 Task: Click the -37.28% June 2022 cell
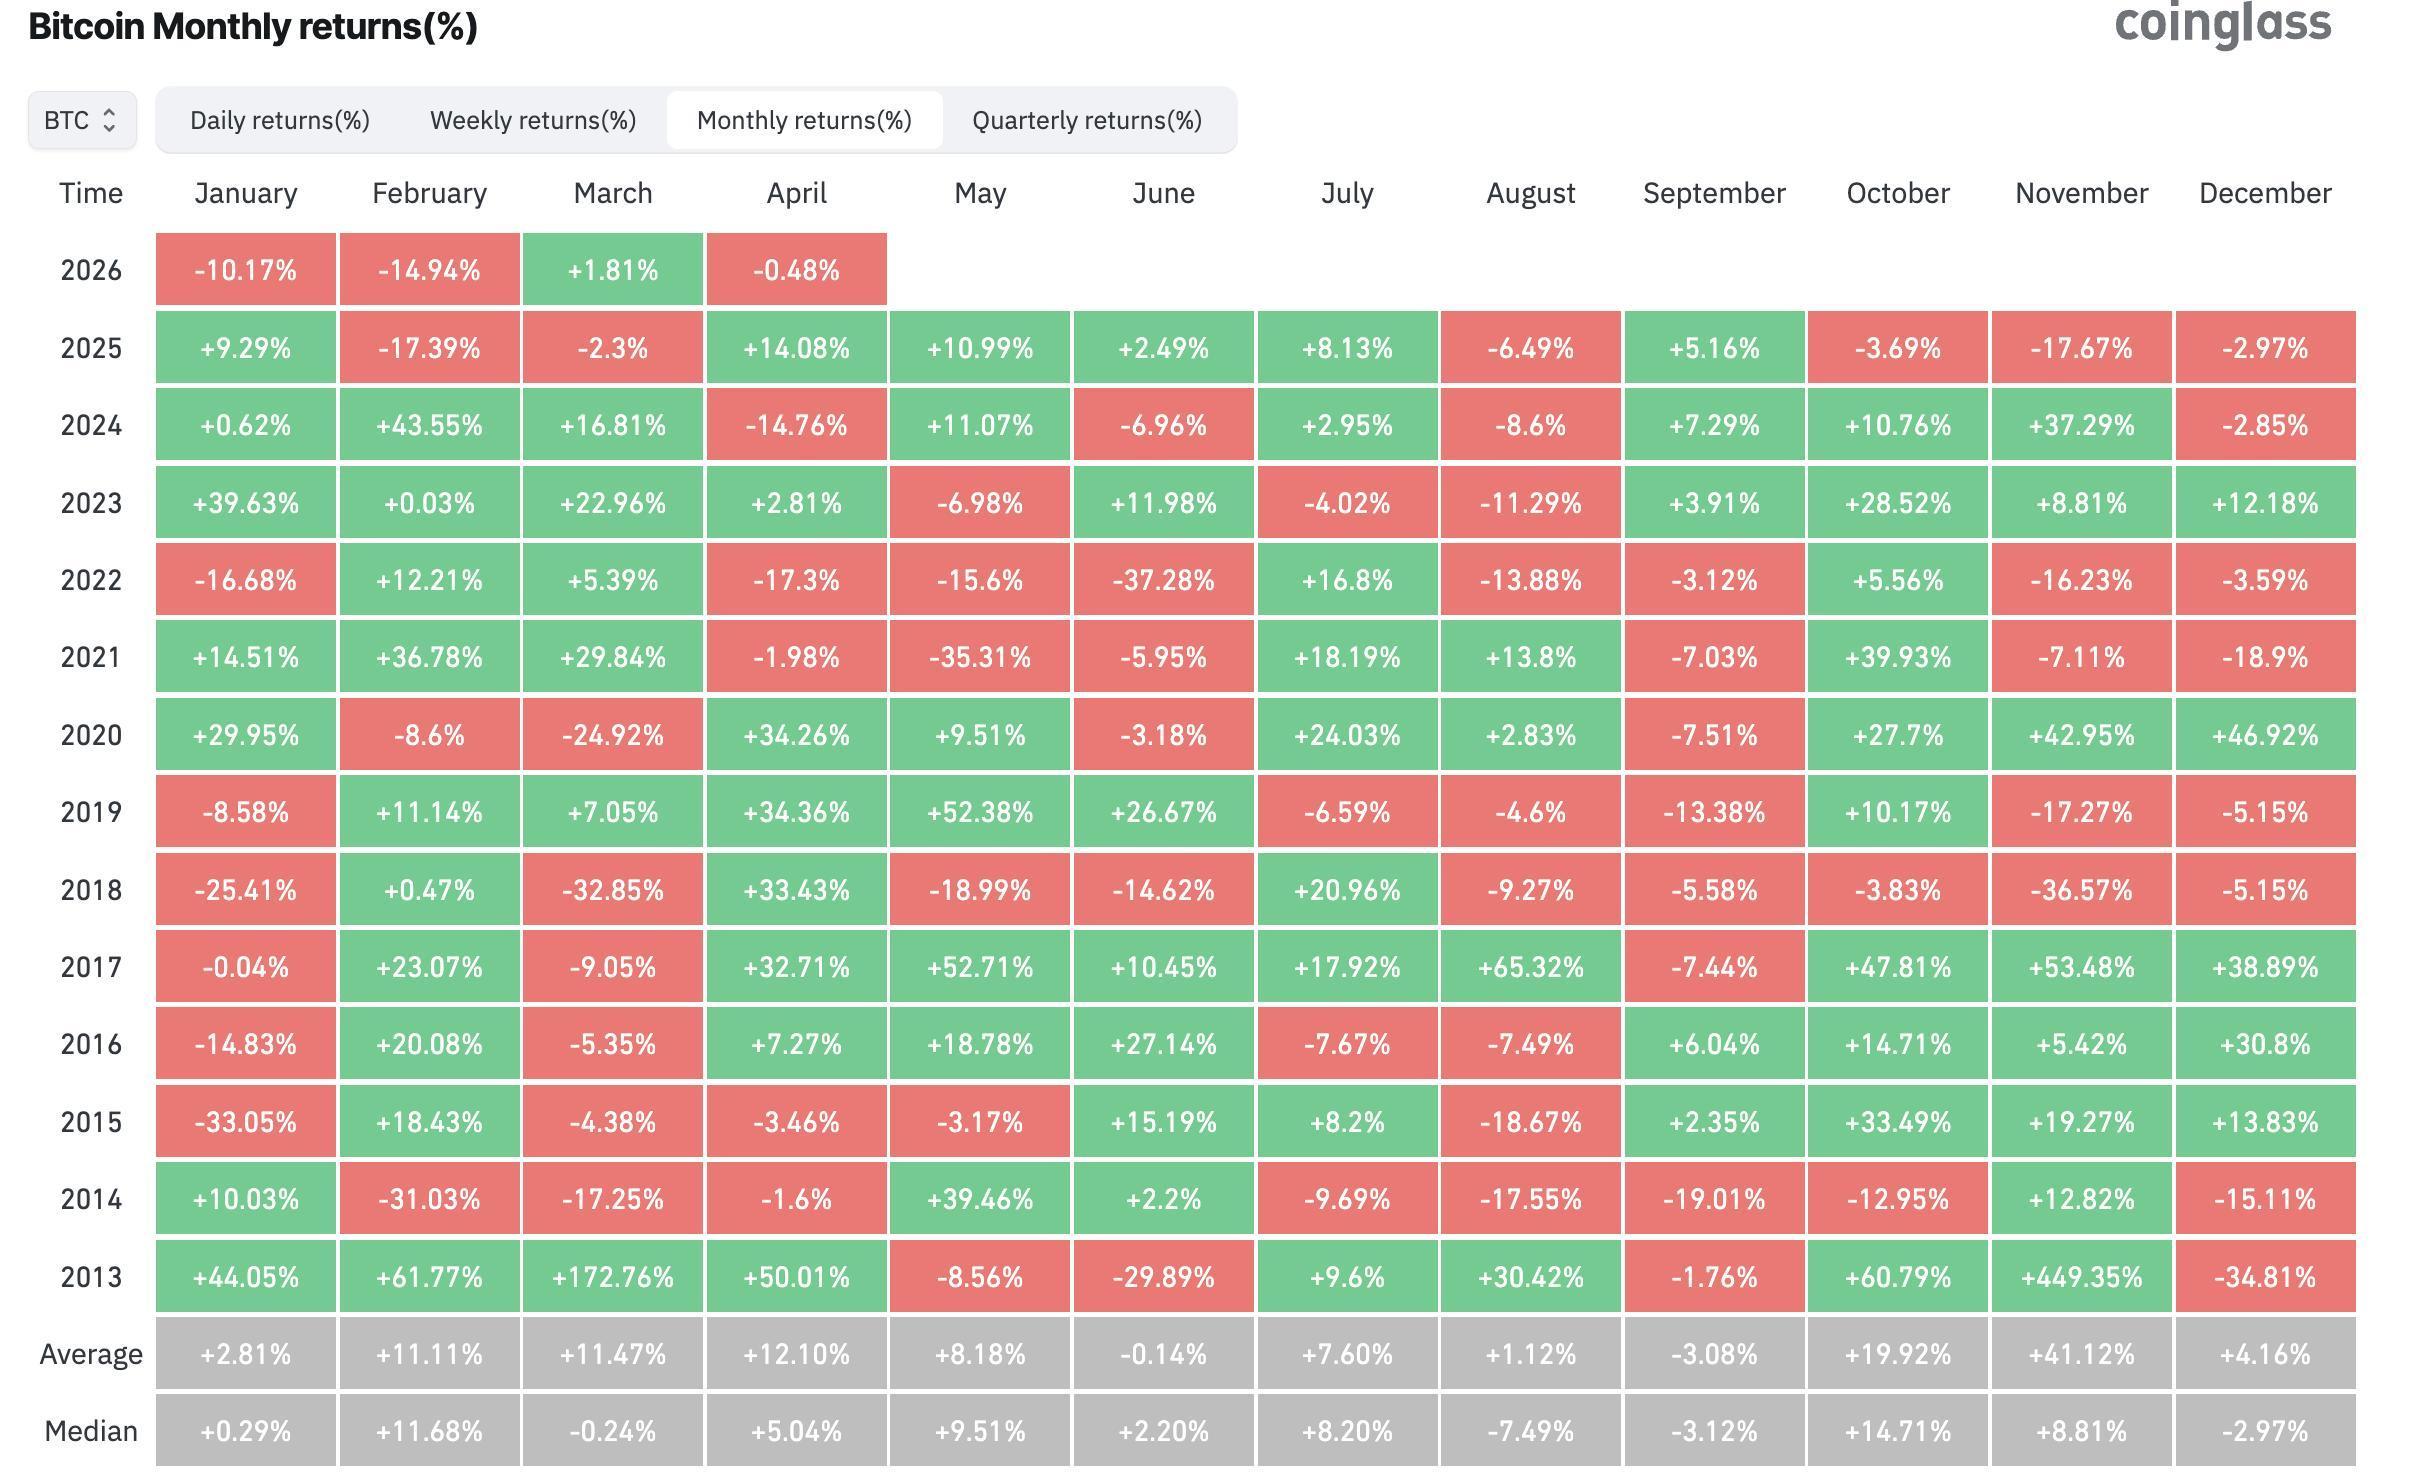[x=1163, y=580]
